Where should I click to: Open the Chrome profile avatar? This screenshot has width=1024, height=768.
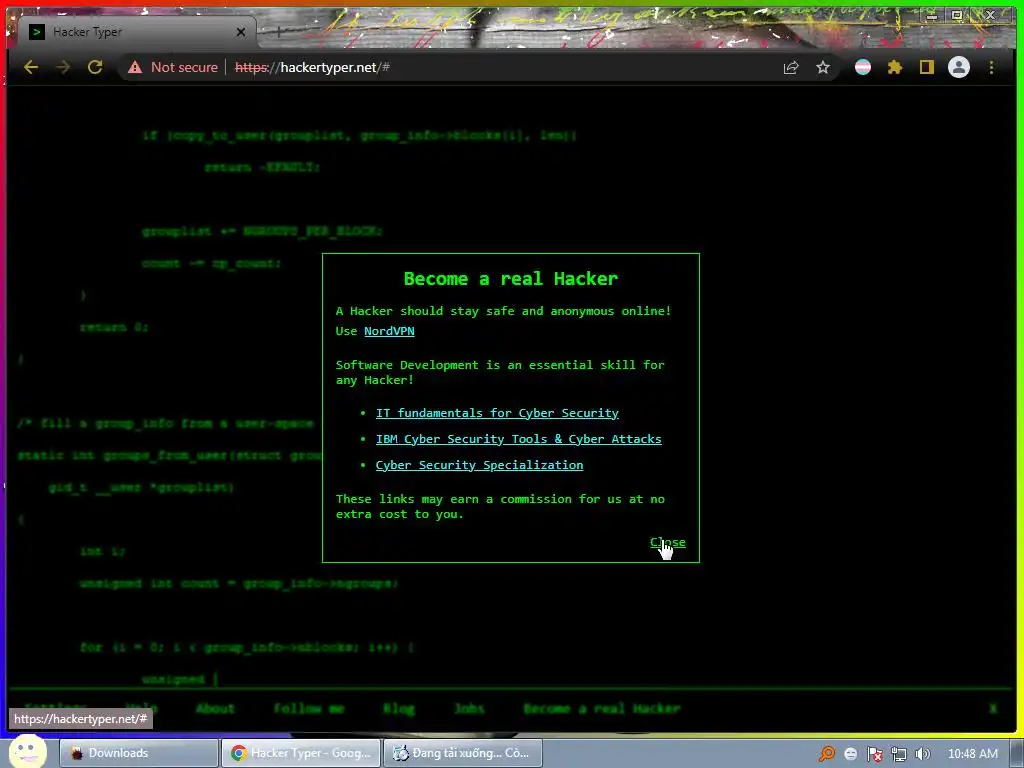coord(959,67)
